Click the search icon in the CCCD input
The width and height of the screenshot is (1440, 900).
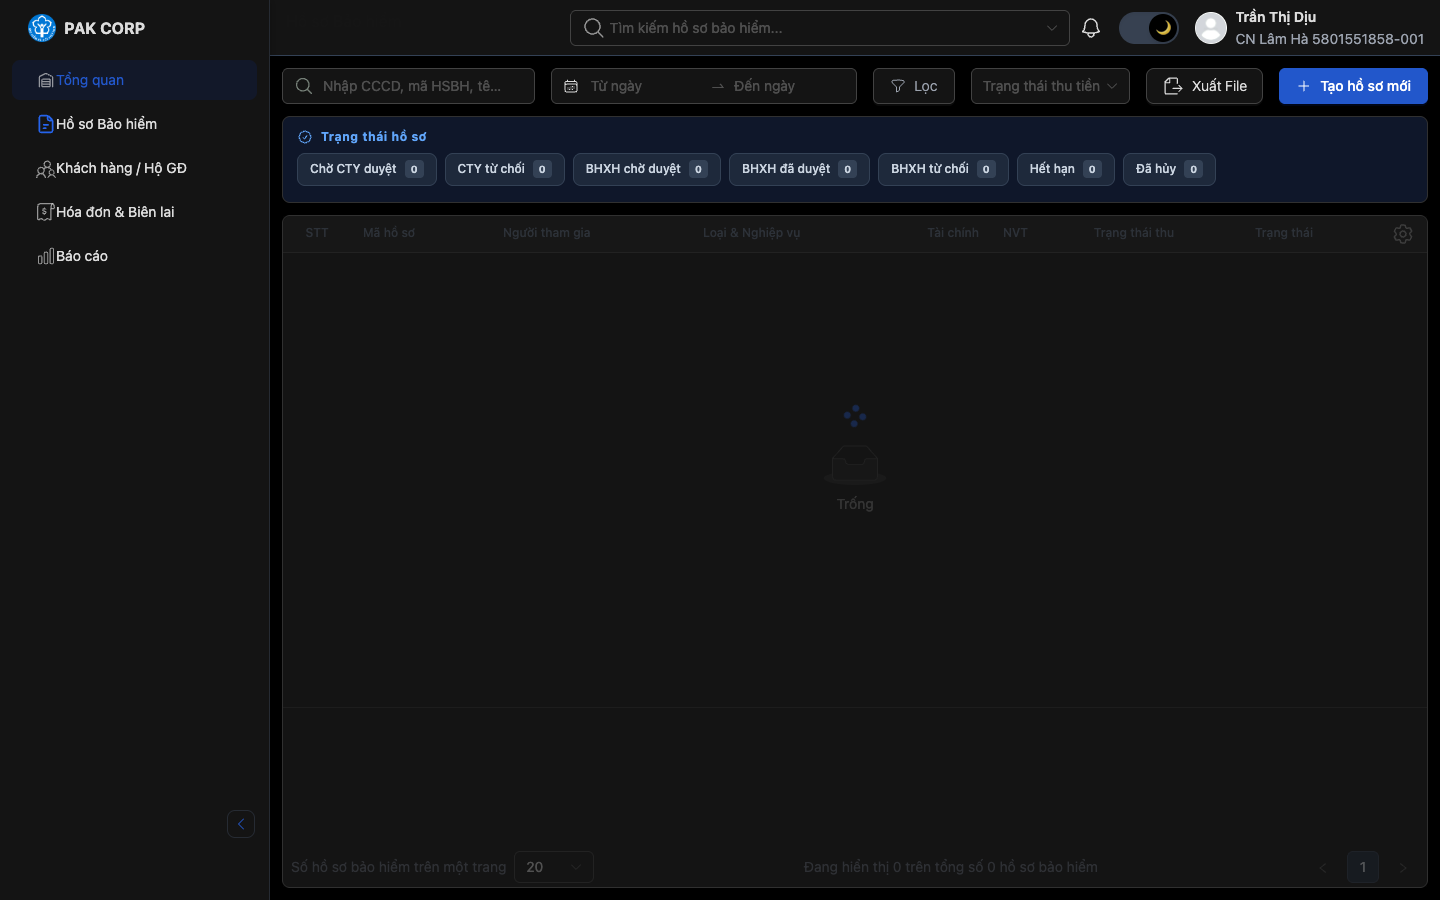tap(304, 86)
